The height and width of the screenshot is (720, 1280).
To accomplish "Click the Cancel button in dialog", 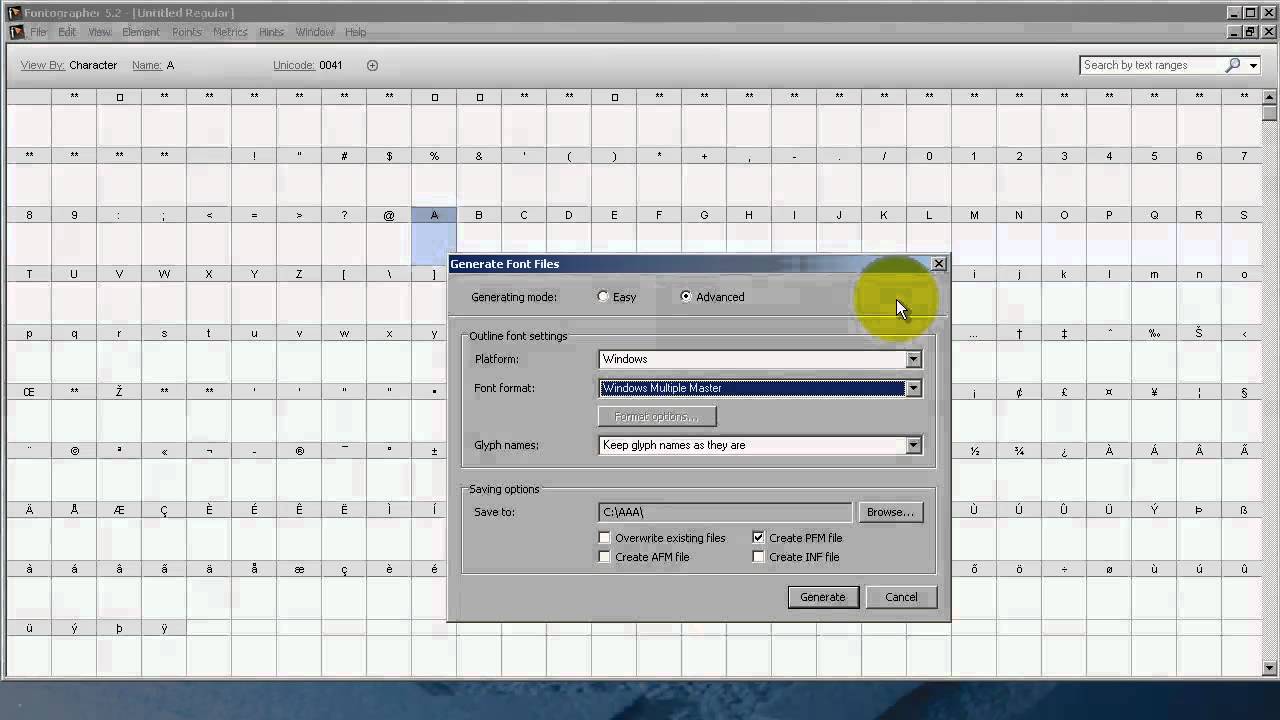I will click(x=901, y=597).
